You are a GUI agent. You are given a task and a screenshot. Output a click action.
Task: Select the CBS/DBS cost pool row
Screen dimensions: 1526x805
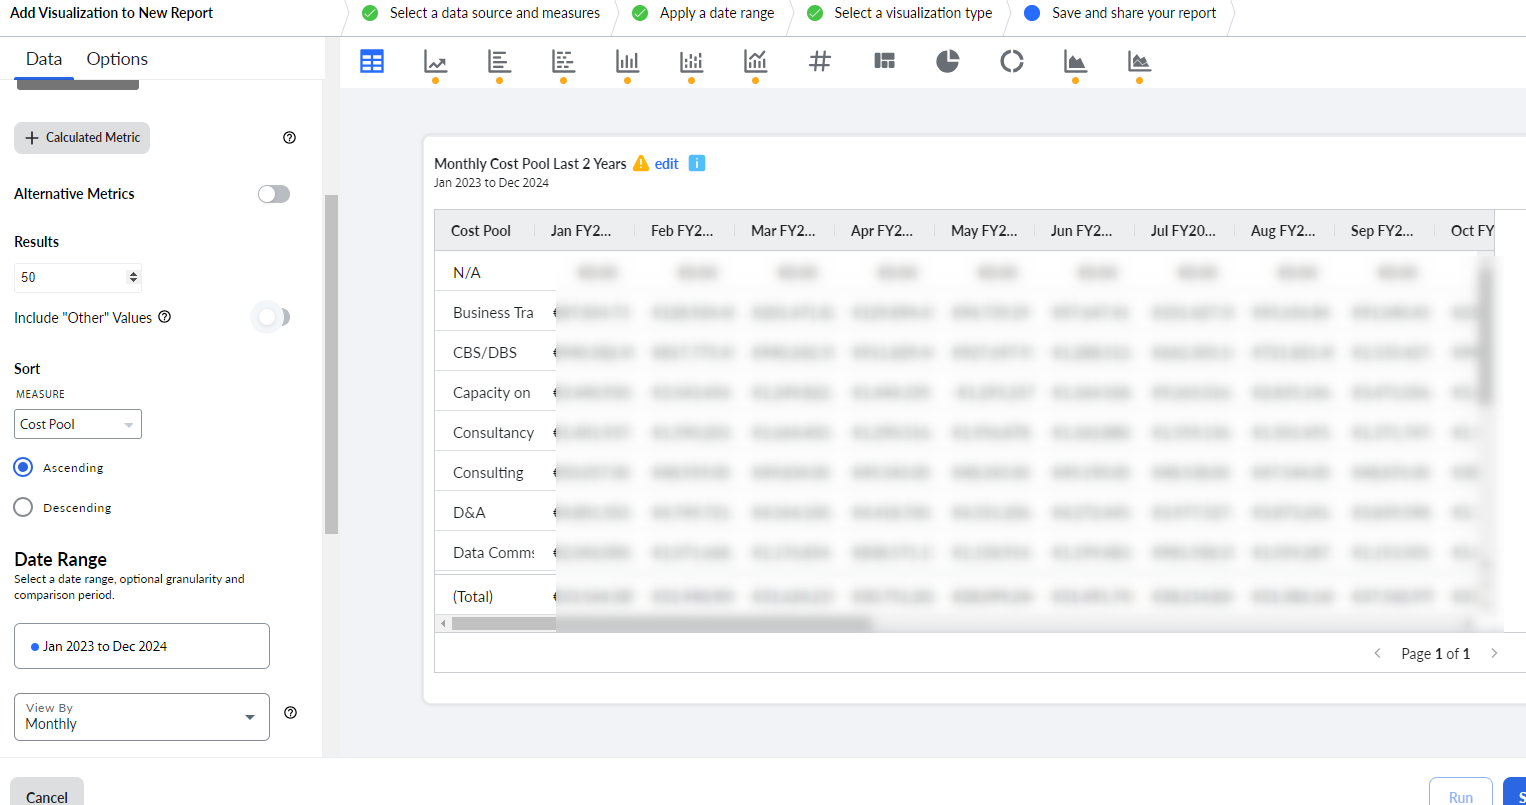[485, 353]
